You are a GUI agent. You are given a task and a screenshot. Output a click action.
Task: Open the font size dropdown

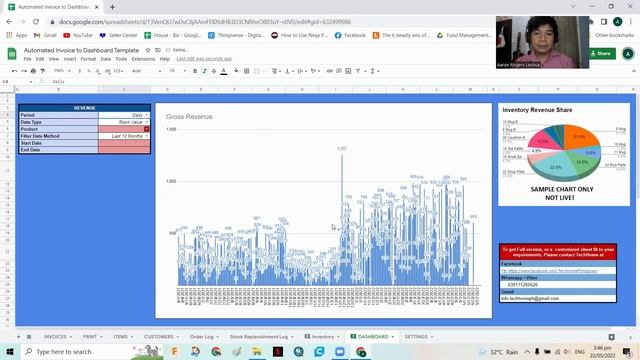pyautogui.click(x=178, y=71)
